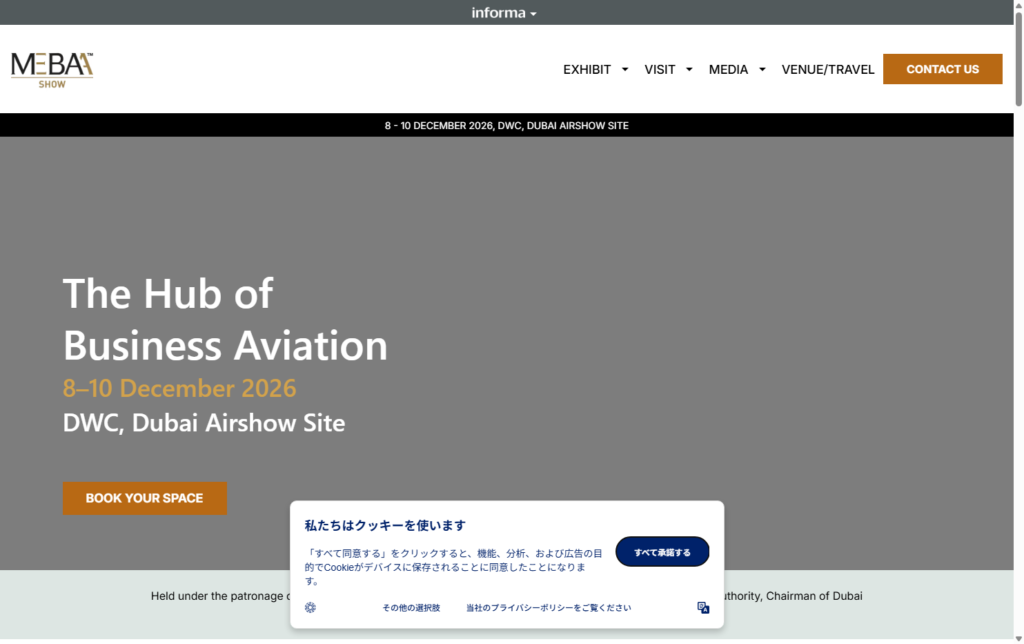Image resolution: width=1024 pixels, height=644 pixels.
Task: Click the Hub of Business Aviation headline
Action: click(225, 320)
